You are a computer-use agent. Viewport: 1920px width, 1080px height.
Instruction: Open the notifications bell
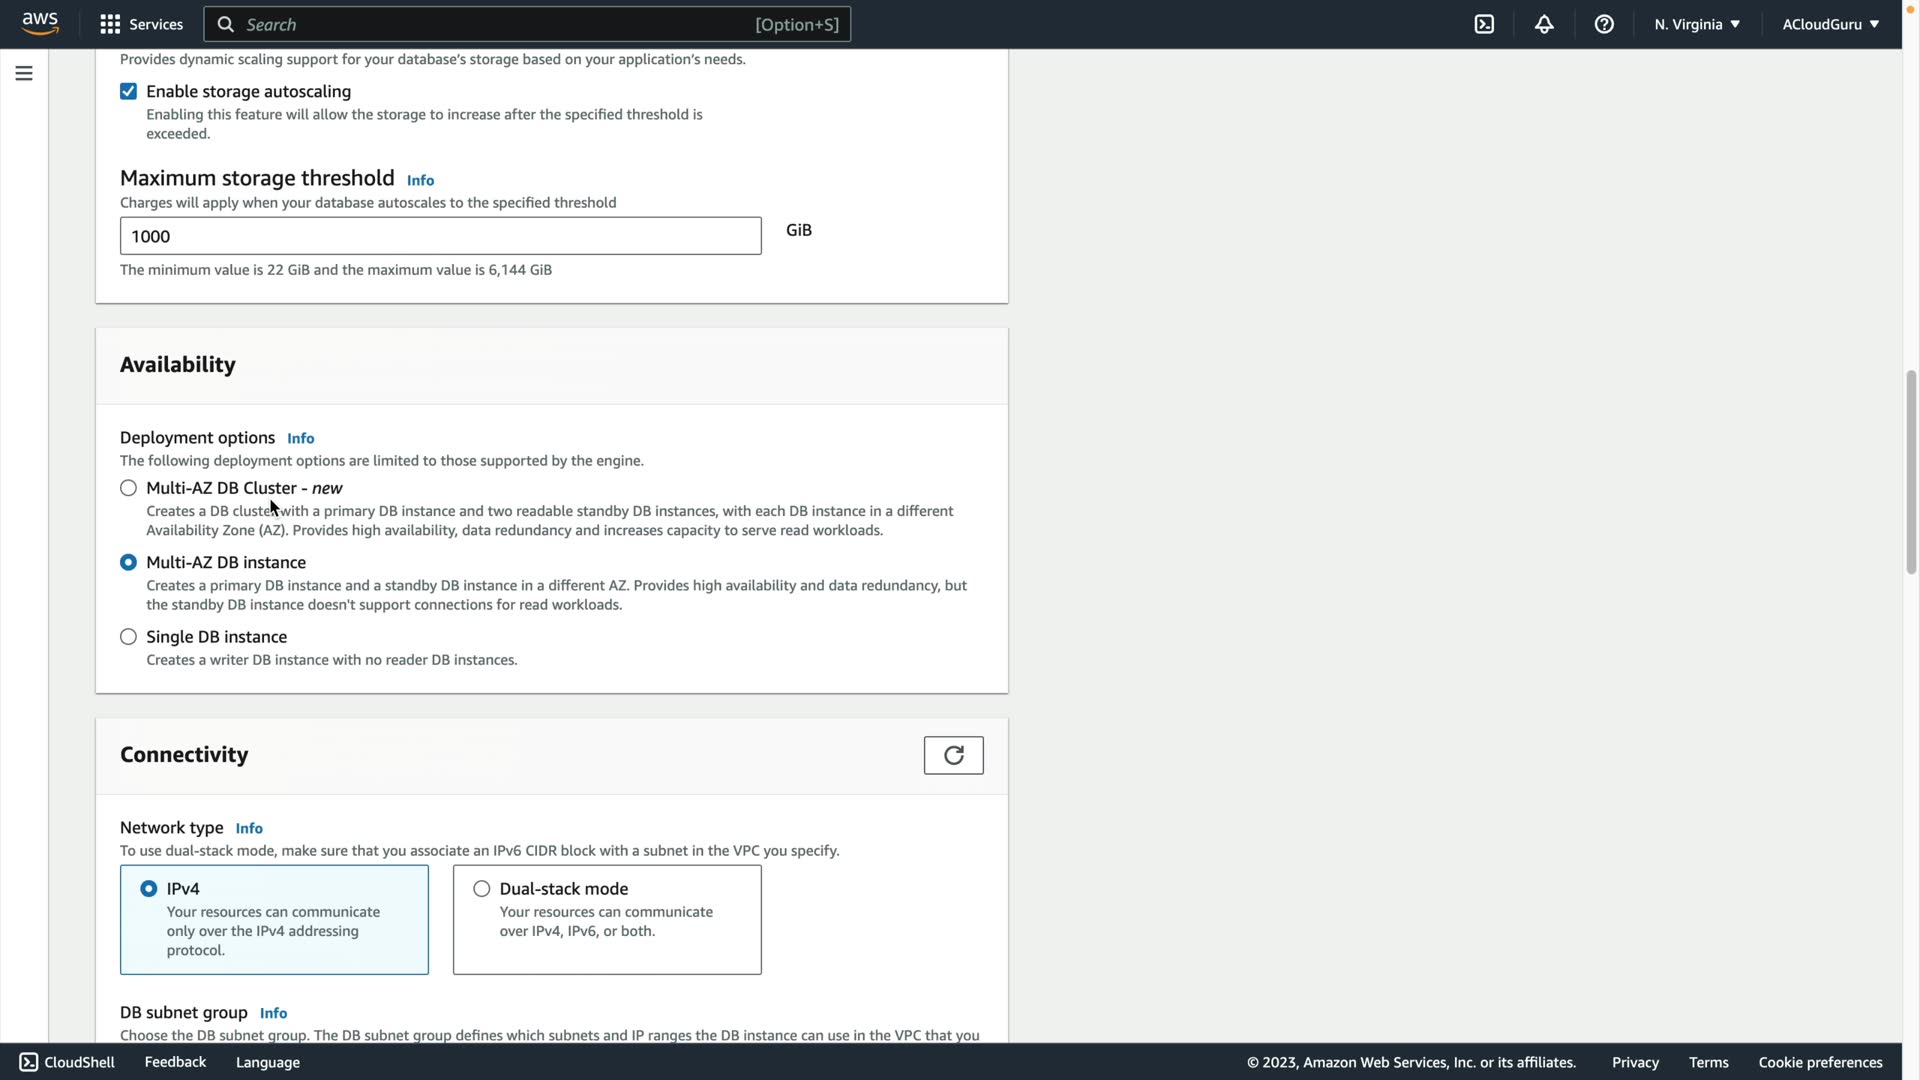pyautogui.click(x=1544, y=24)
